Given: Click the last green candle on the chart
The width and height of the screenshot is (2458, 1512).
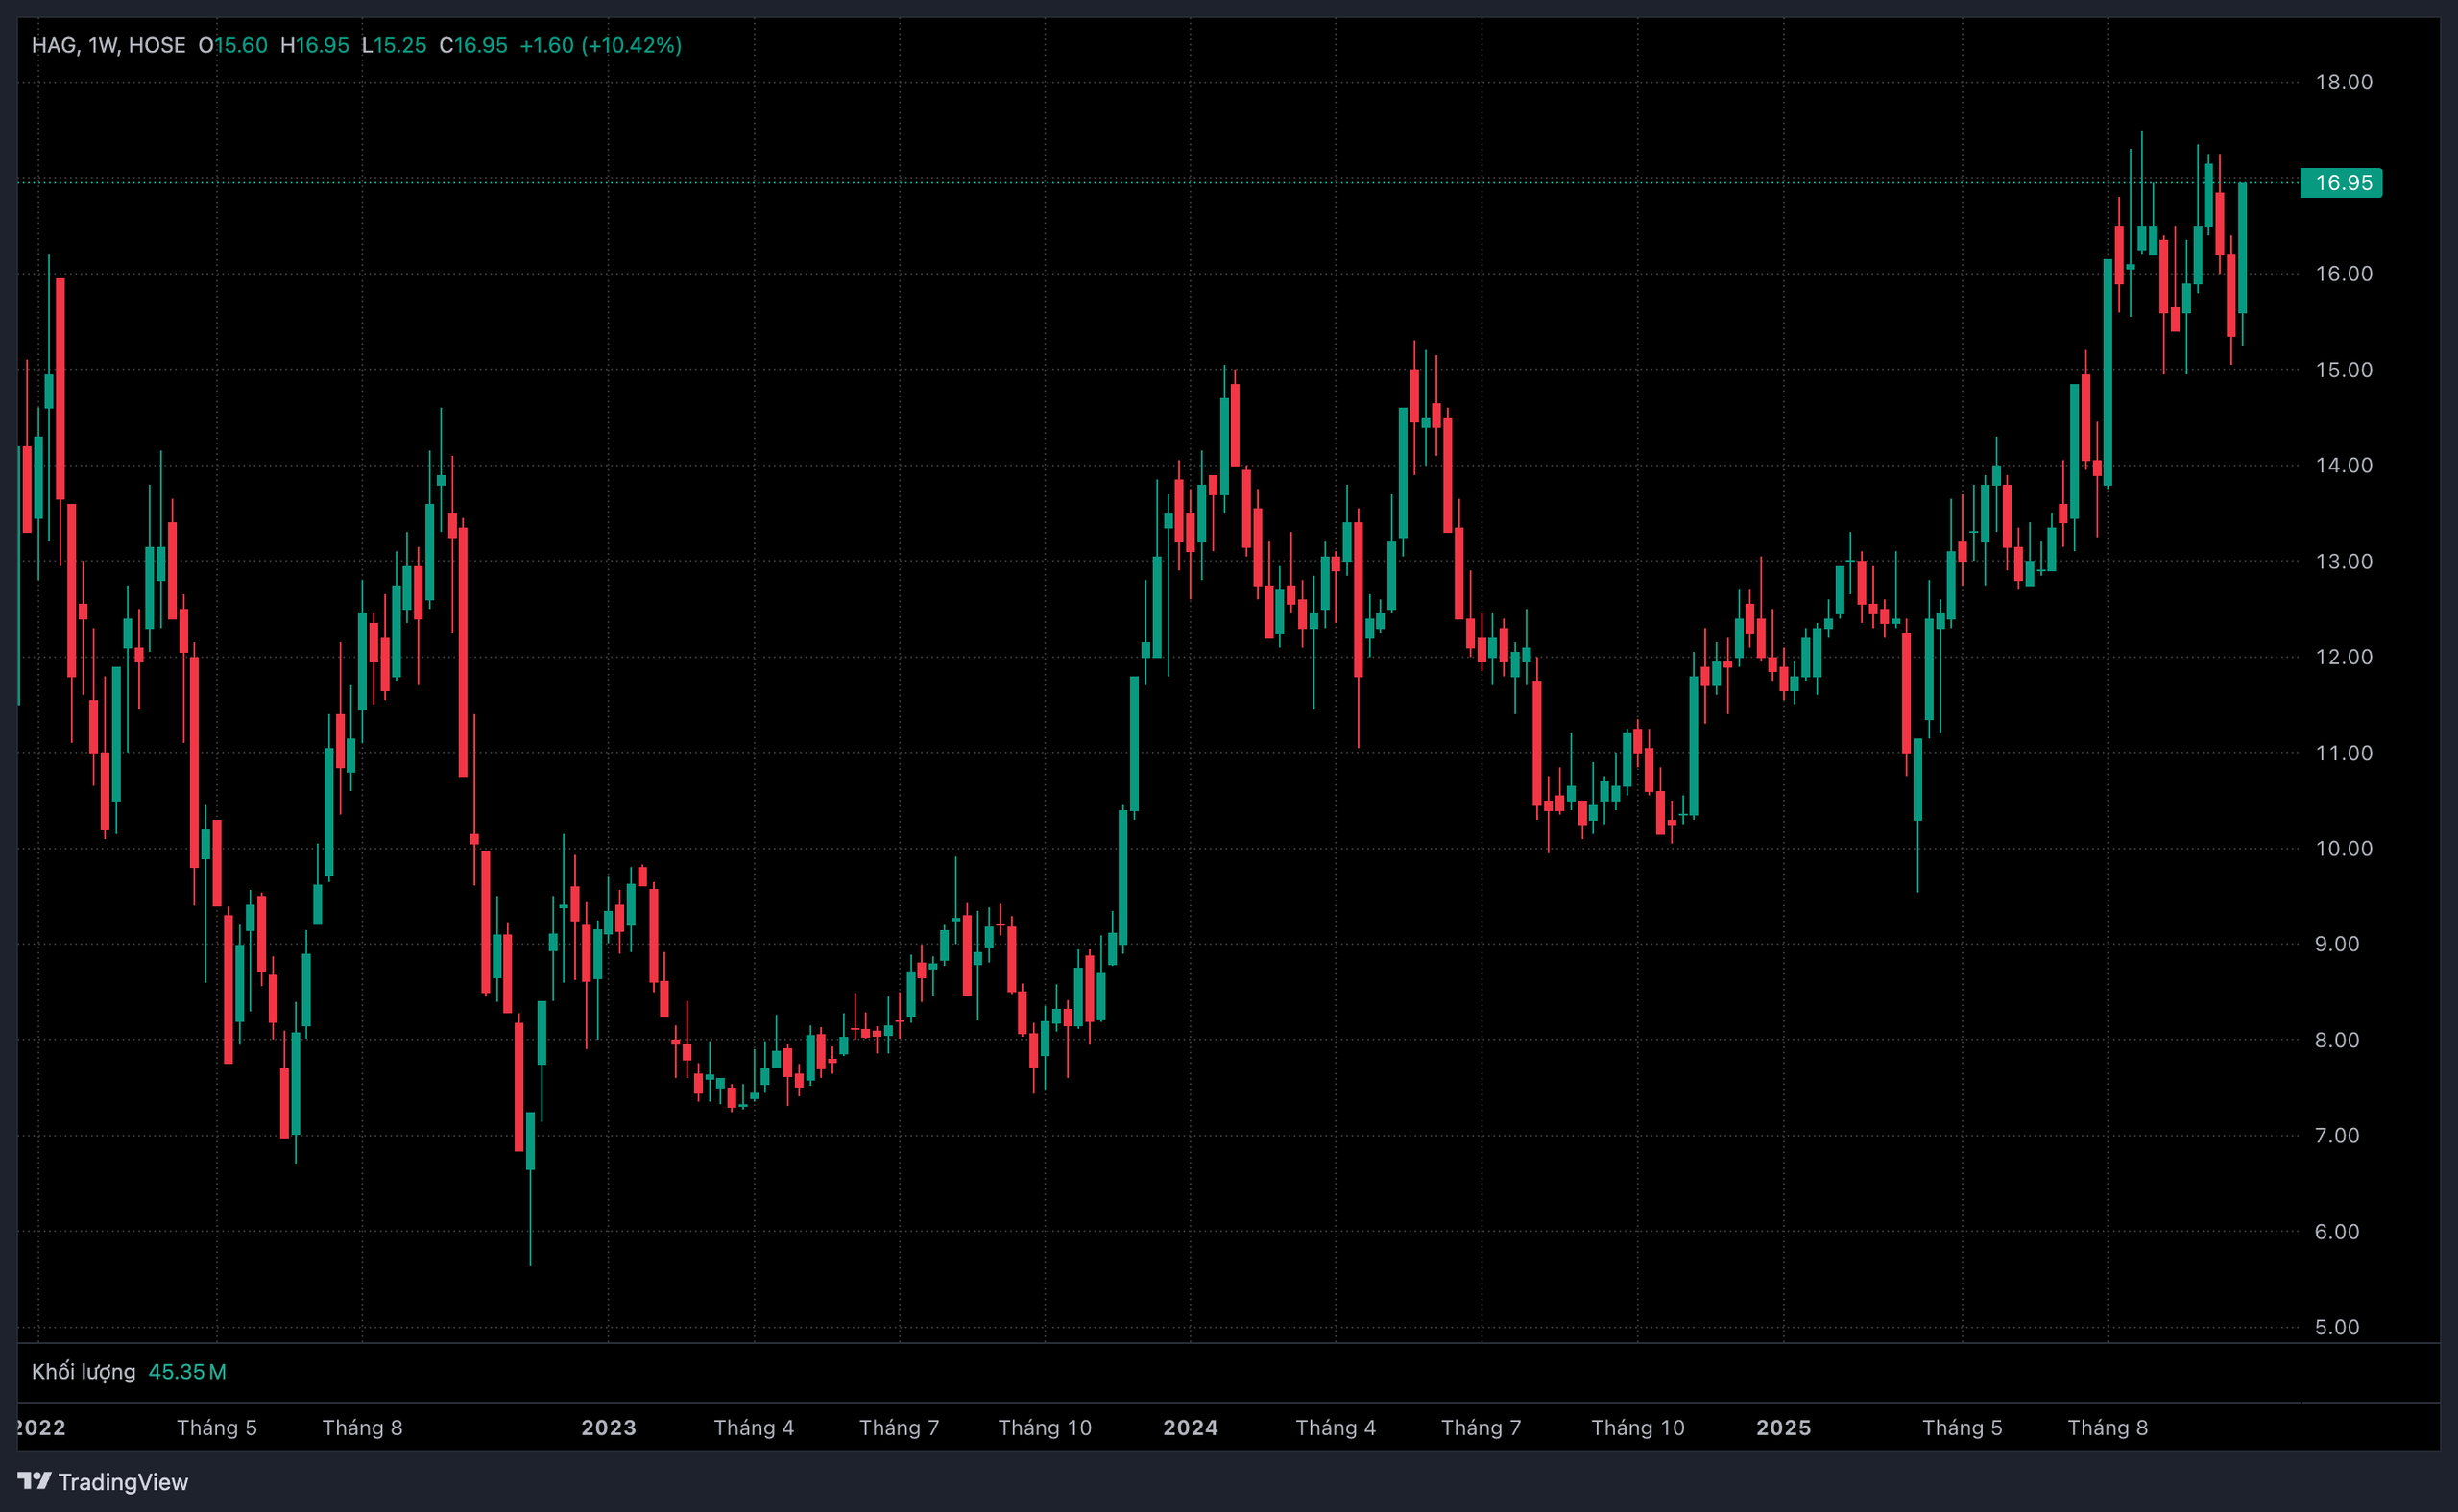Looking at the screenshot, I should pos(2242,248).
